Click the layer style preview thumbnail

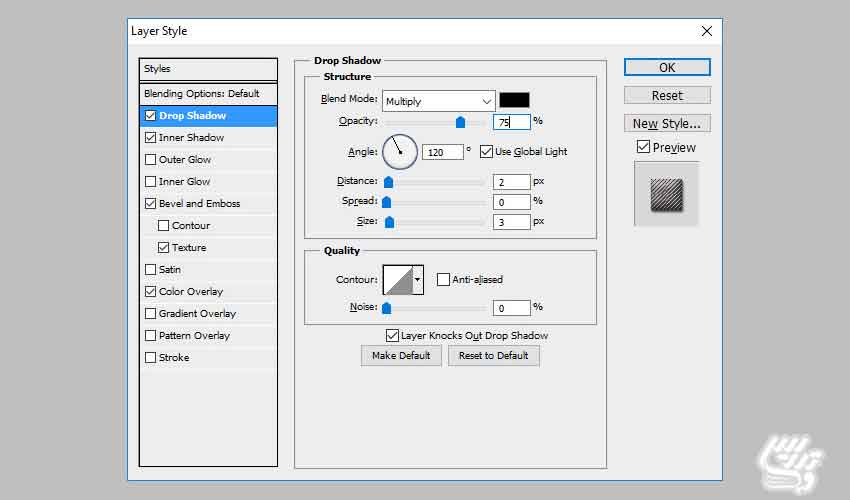[x=667, y=194]
